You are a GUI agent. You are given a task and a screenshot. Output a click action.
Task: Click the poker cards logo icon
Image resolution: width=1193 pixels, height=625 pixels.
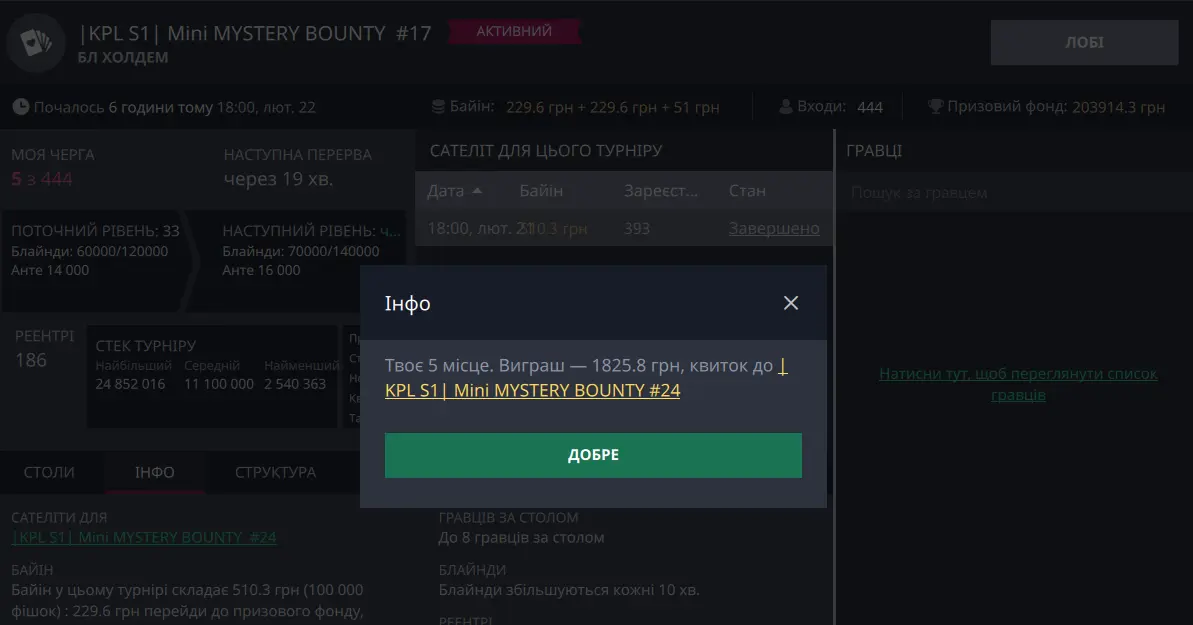[x=37, y=43]
